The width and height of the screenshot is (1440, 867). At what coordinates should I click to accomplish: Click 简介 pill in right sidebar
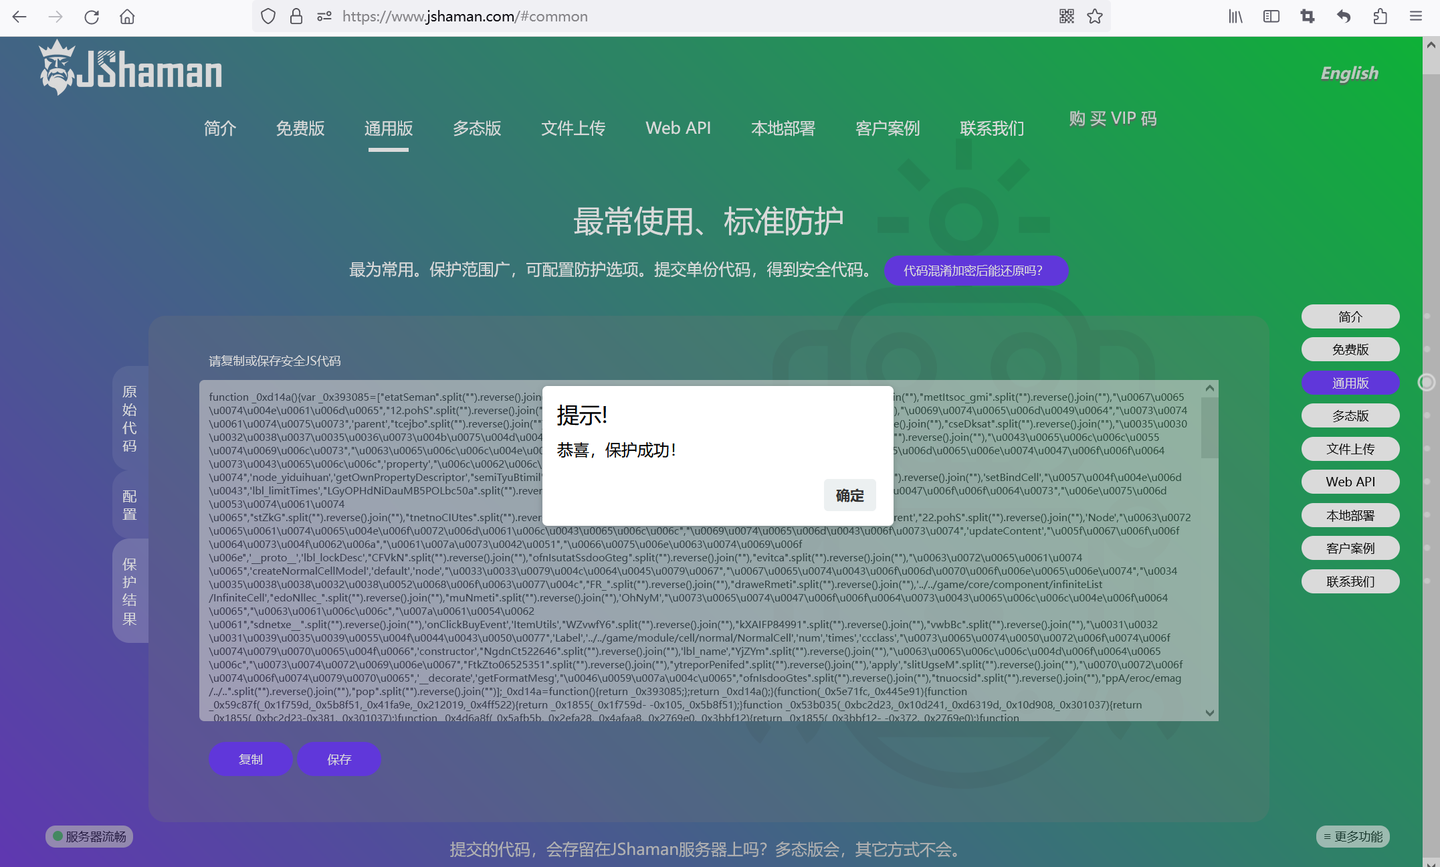(x=1350, y=317)
